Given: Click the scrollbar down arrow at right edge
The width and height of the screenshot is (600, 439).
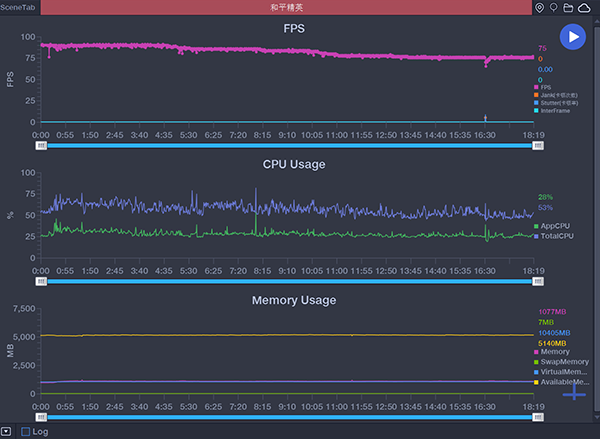Looking at the screenshot, I should [597, 417].
